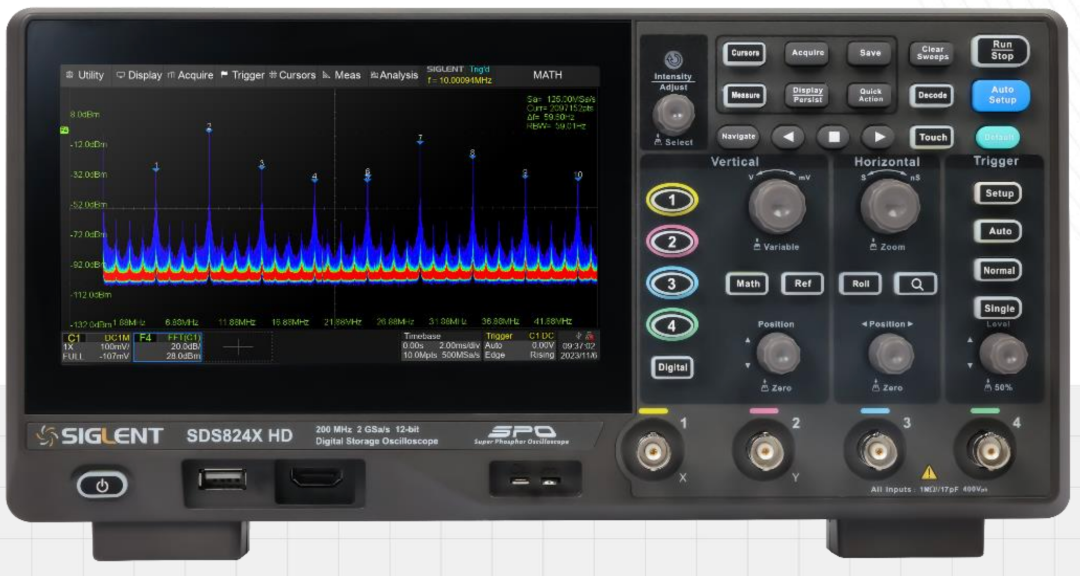Push the horizontal scale Zoom knob

pos(889,206)
